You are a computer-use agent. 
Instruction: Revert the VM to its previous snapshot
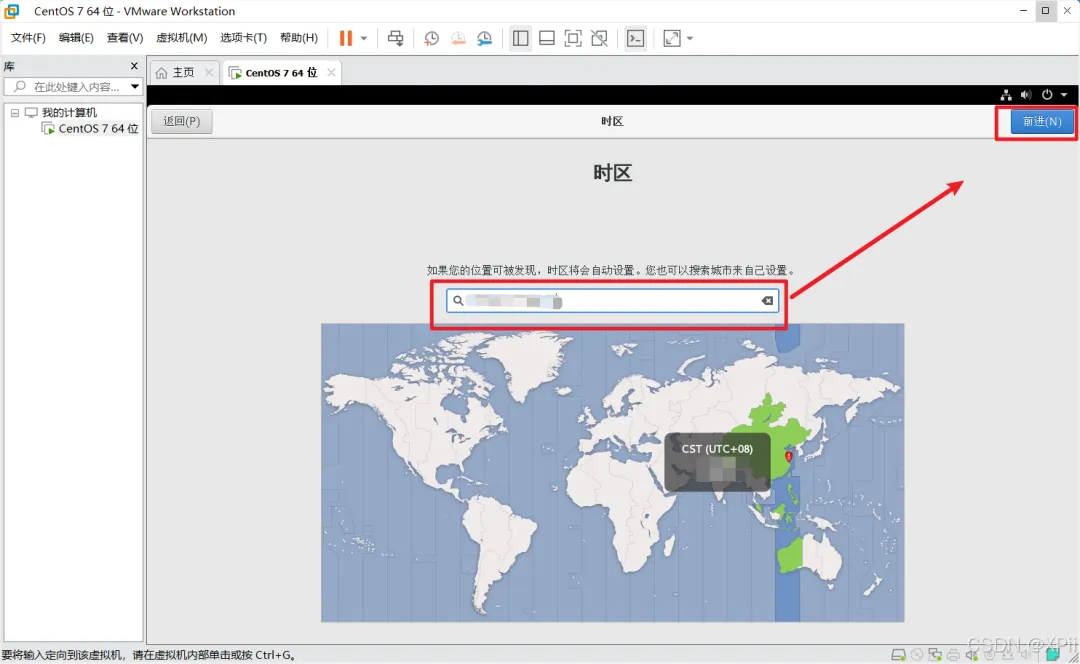pyautogui.click(x=458, y=39)
